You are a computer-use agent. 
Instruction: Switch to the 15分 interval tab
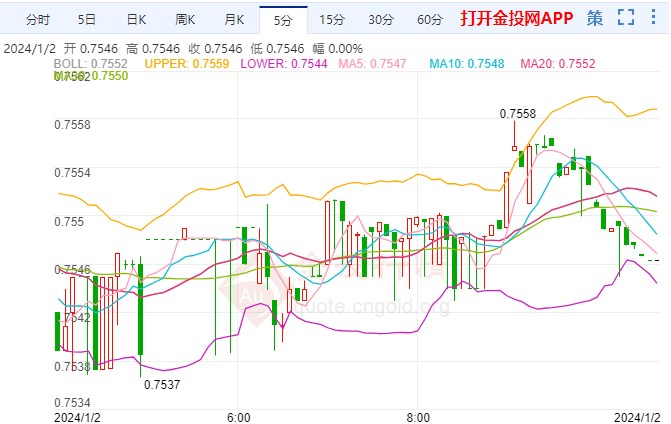(x=332, y=20)
